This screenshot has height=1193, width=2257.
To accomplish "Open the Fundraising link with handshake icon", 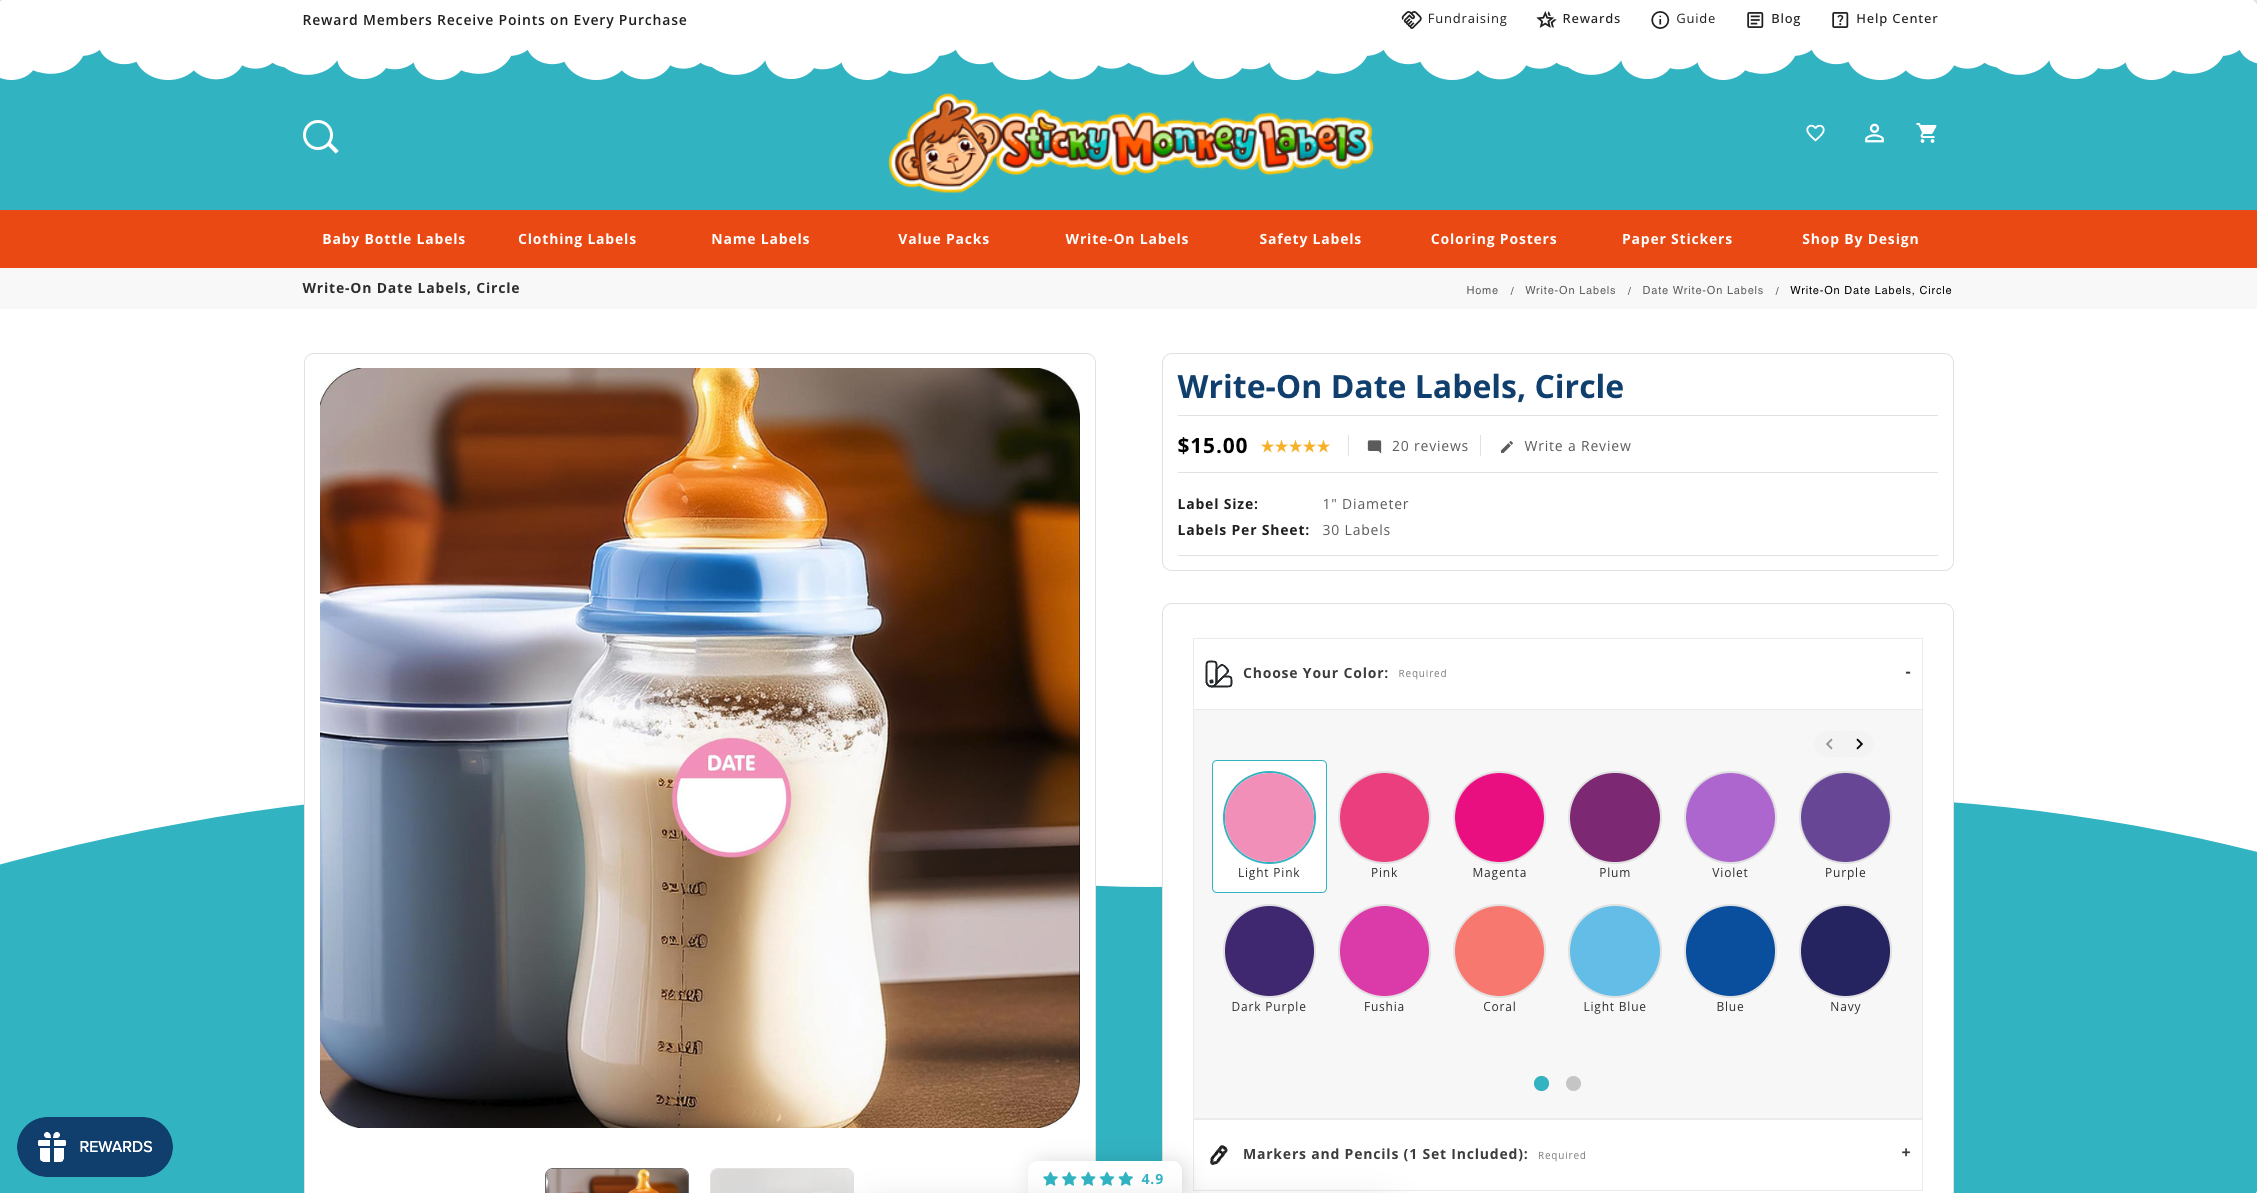I will click(1454, 19).
